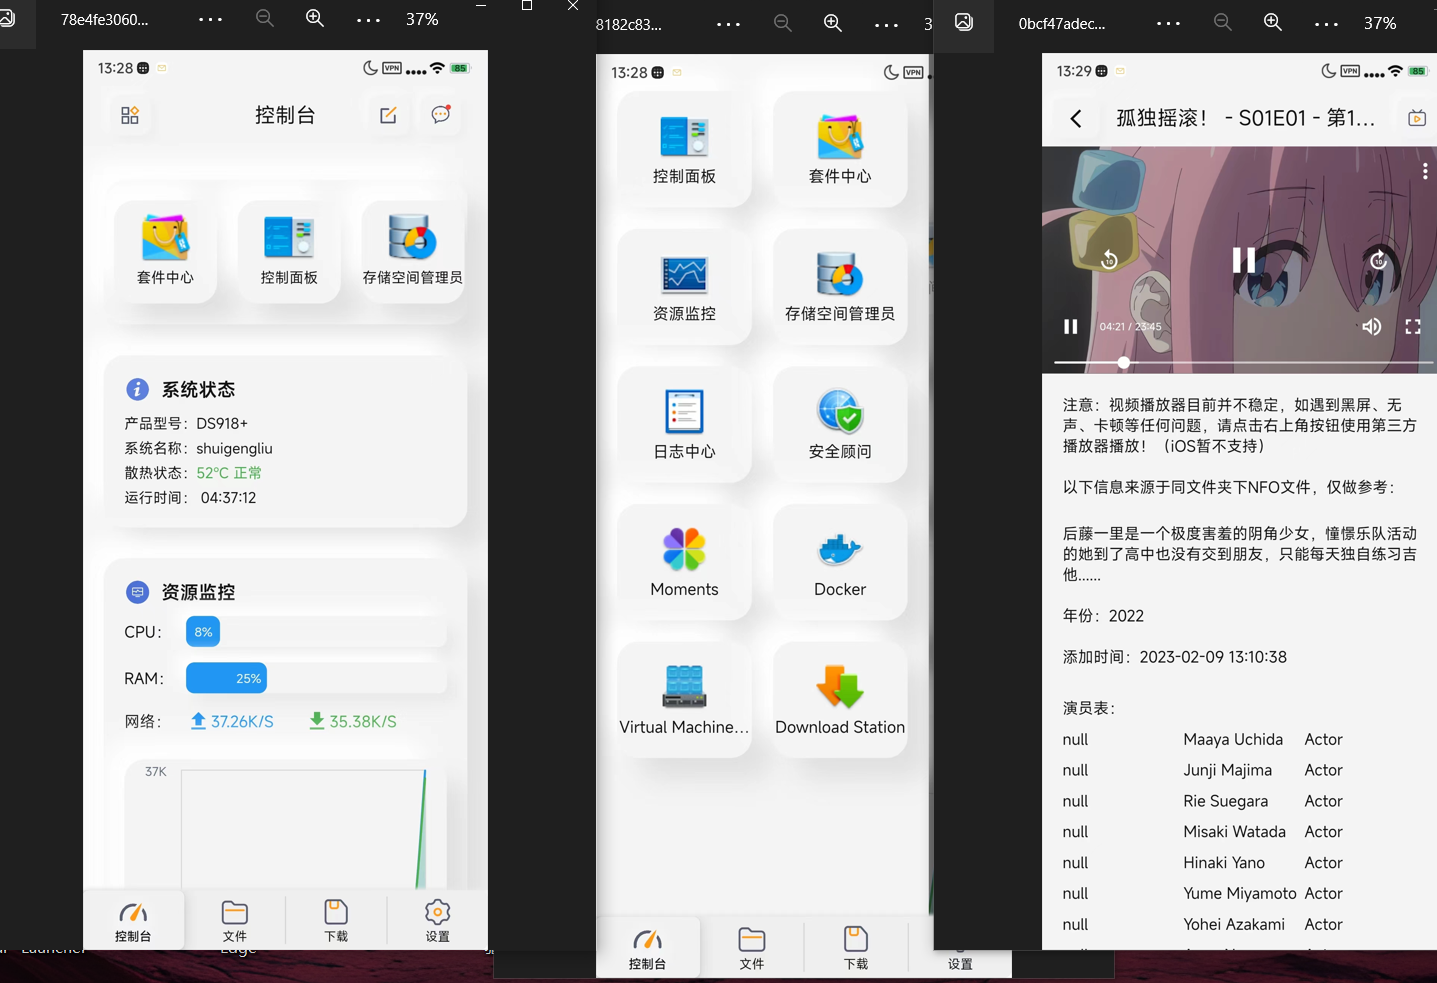
Task: Open the Docker app icon
Action: (x=840, y=562)
